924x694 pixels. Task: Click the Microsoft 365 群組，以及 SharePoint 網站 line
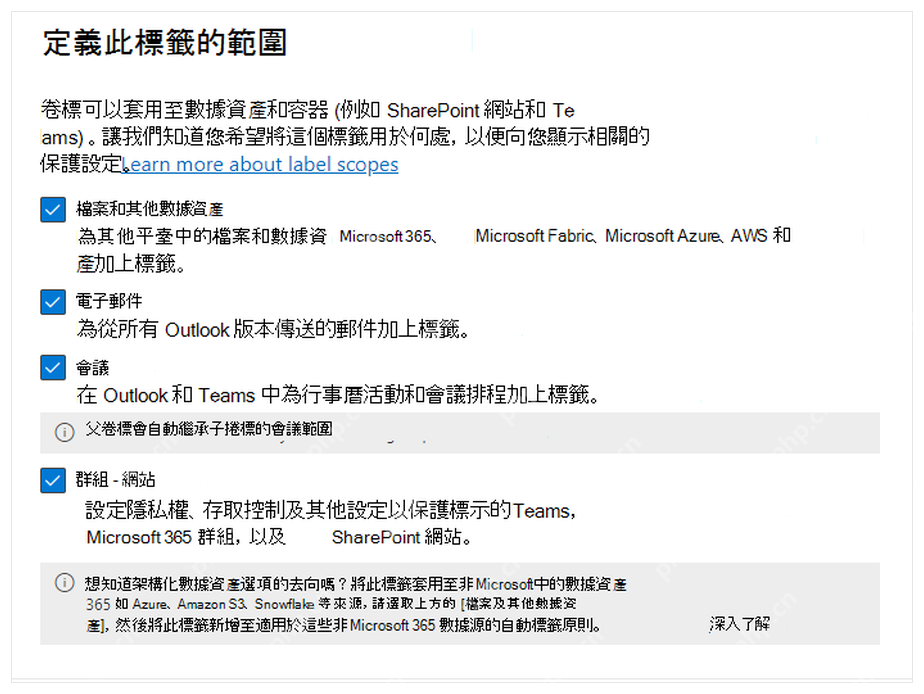tap(279, 537)
